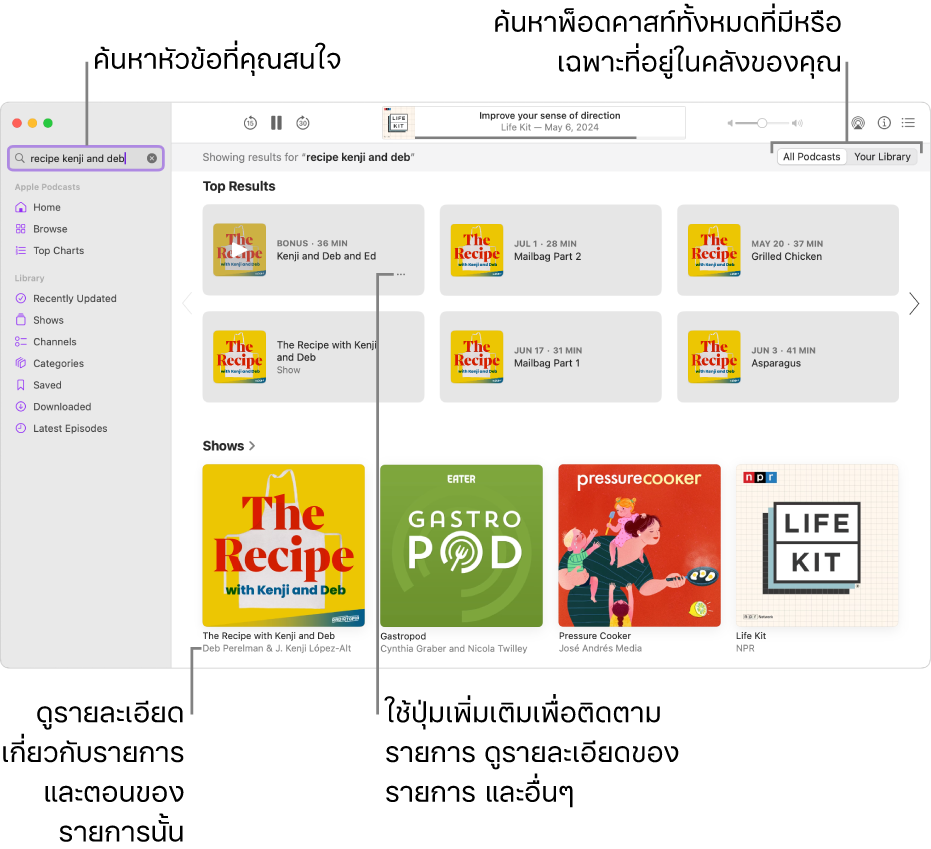Open More menu on Kenji and Deb and Ed card

pos(401,274)
